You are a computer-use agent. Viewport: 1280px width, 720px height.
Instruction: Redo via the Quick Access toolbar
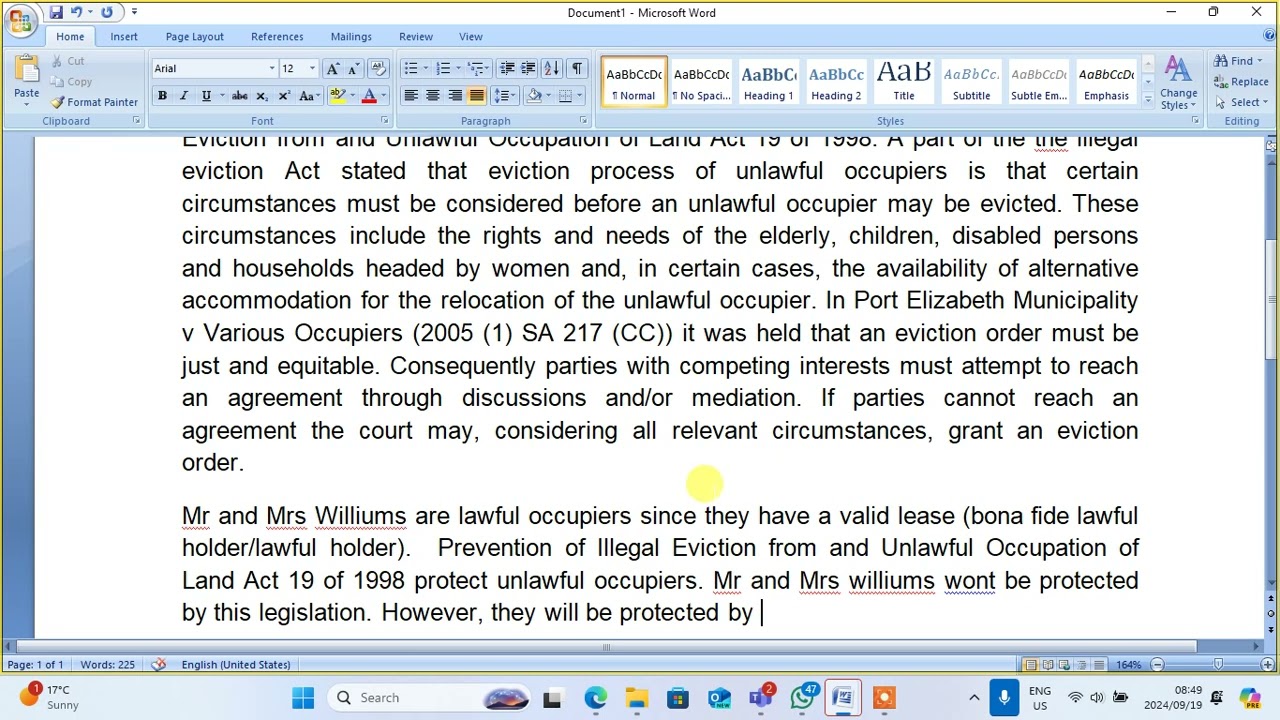107,13
